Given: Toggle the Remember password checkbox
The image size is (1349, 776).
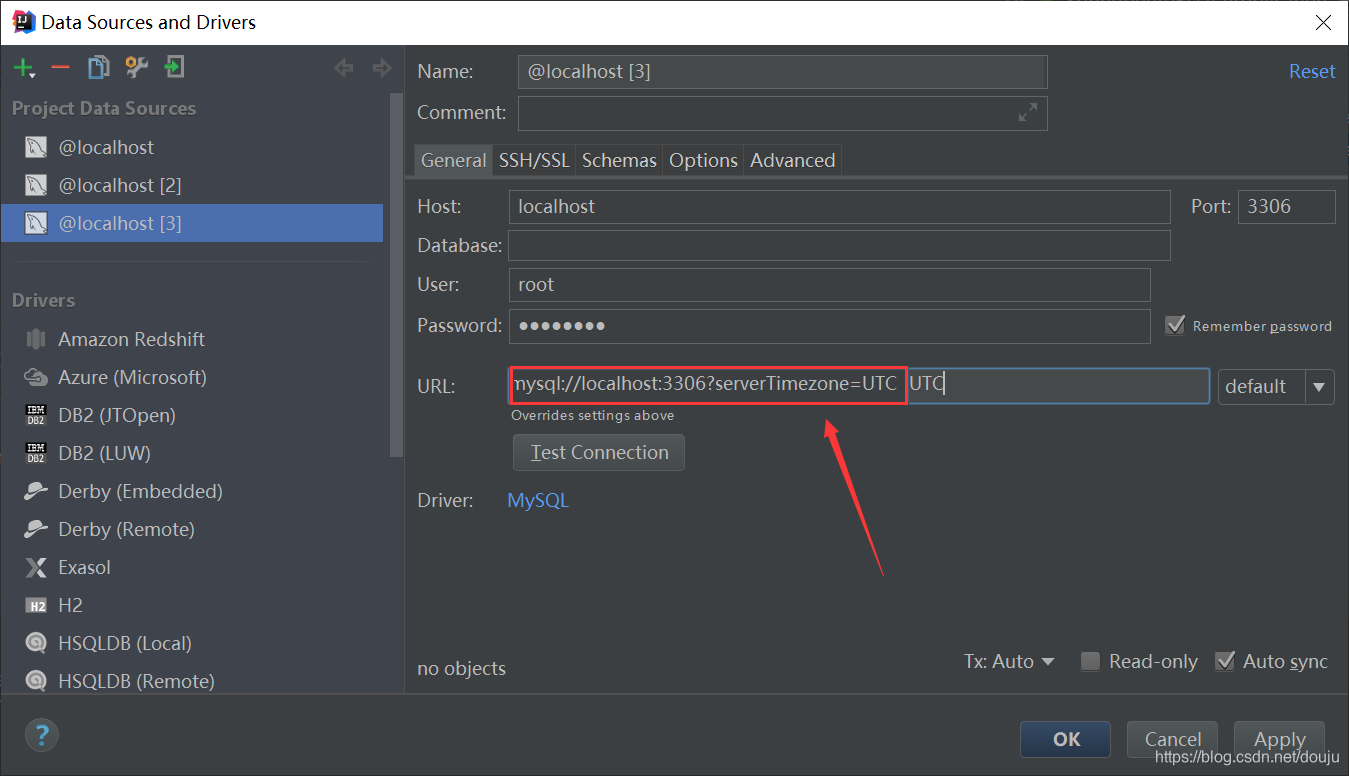Looking at the screenshot, I should tap(1175, 325).
